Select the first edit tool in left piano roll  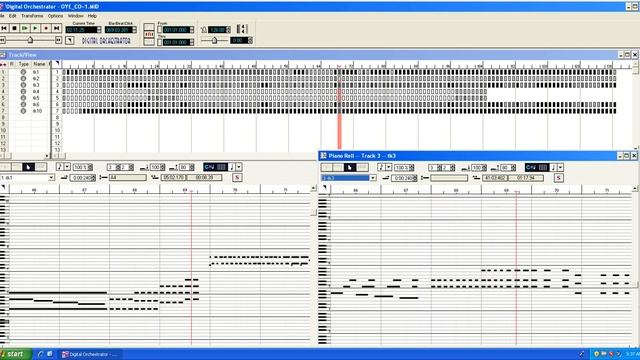(x=5, y=167)
